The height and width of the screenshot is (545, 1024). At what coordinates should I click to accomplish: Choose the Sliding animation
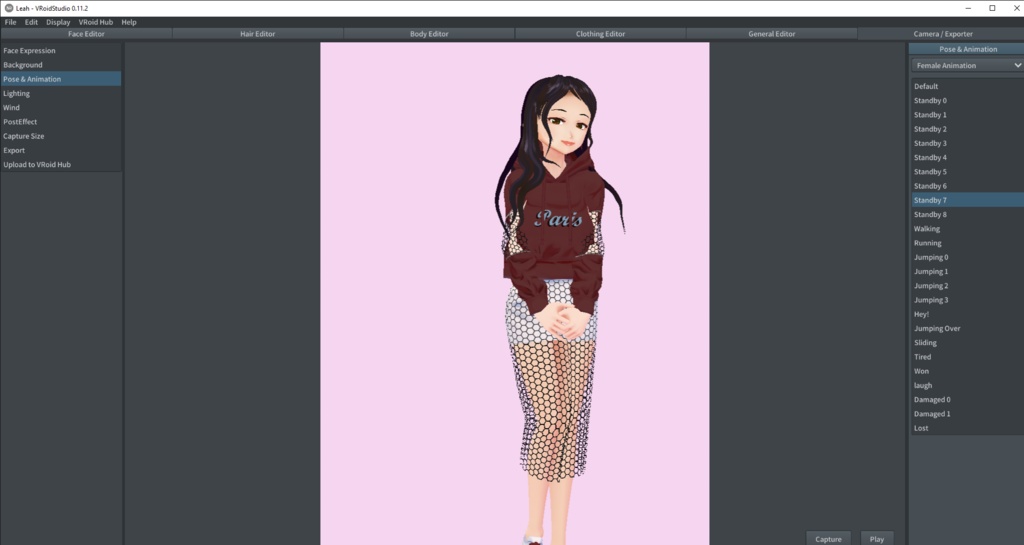(x=967, y=343)
